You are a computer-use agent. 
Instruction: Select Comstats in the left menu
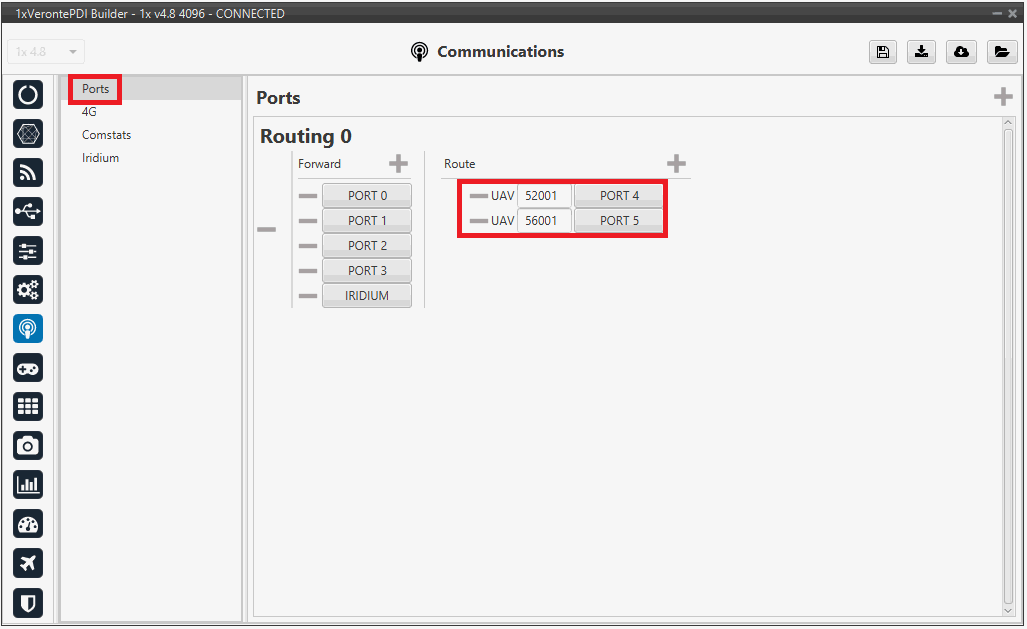(x=106, y=135)
